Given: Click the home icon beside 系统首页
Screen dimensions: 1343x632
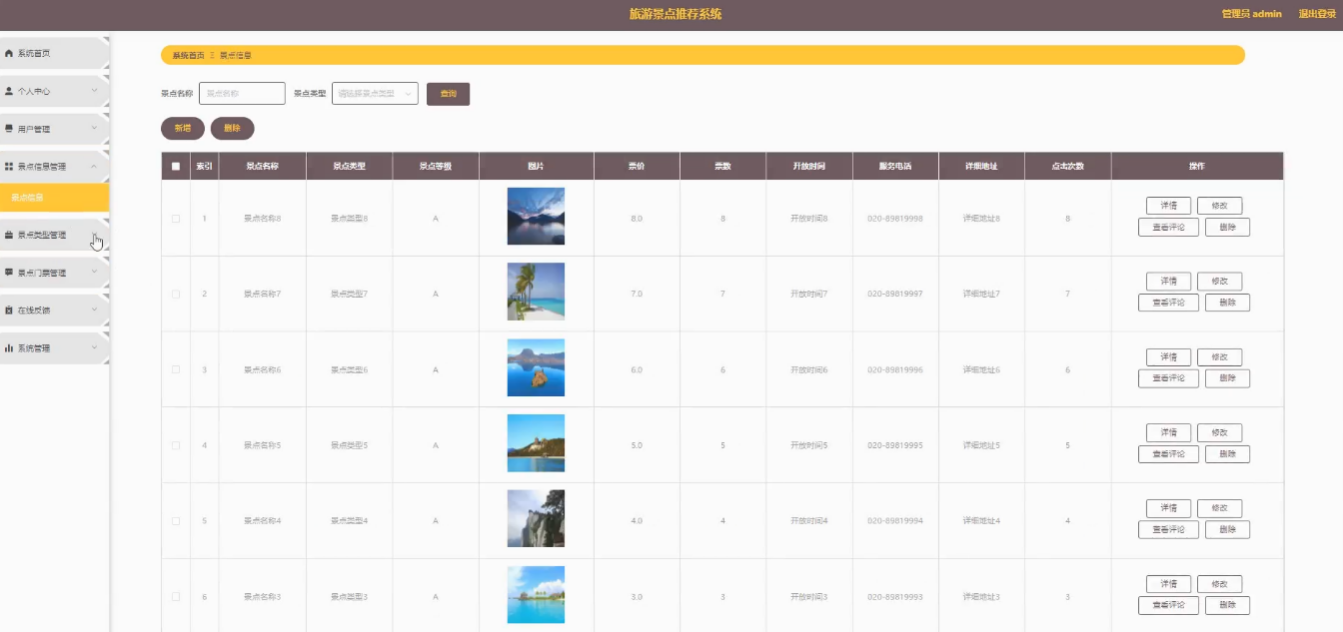Looking at the screenshot, I should pos(9,53).
